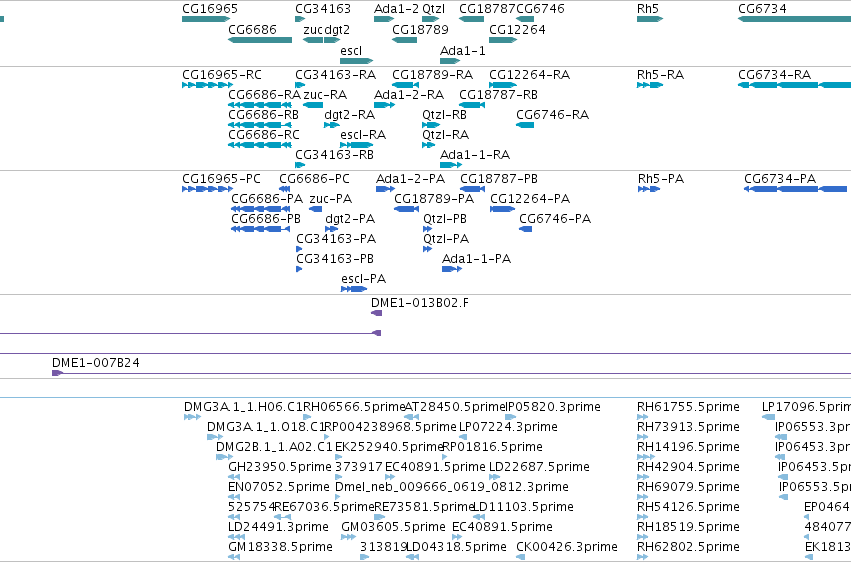851x562 pixels.
Task: Click the DME1-007B24 clone label
Action: coord(96,362)
